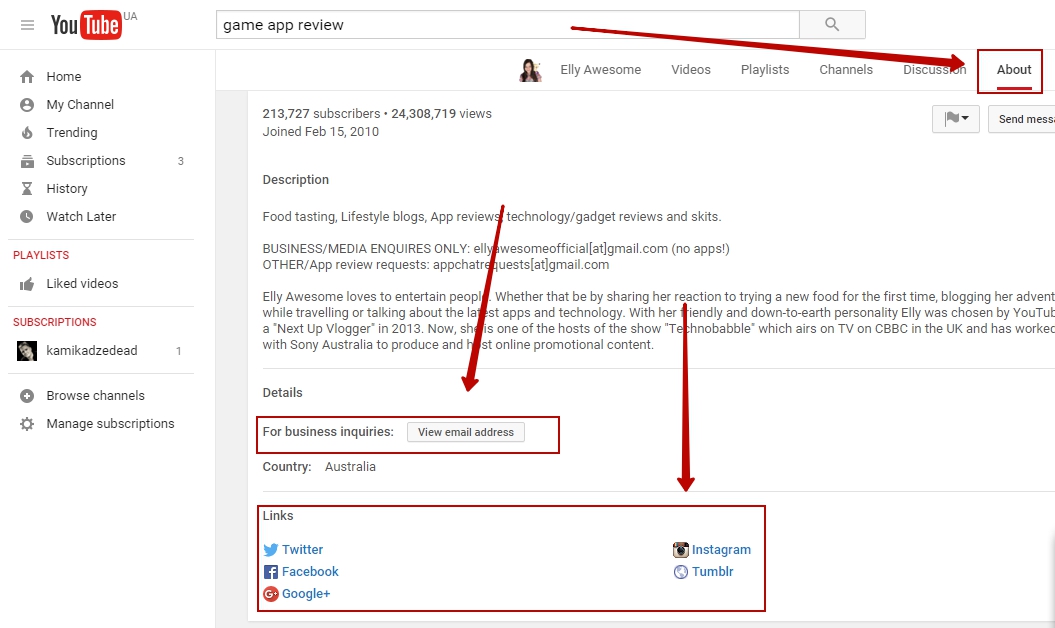This screenshot has height=628, width=1055.
Task: Switch to the Videos tab
Action: point(691,70)
